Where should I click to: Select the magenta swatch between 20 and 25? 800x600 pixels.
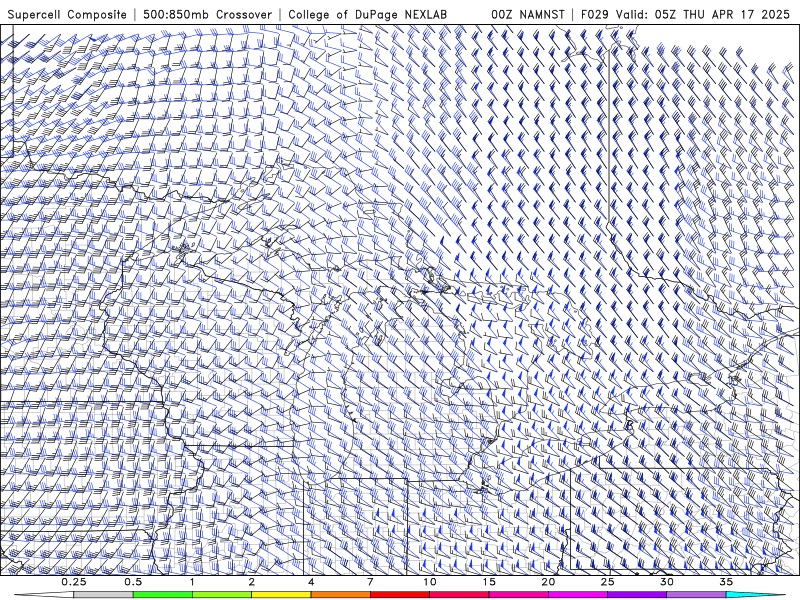578,595
